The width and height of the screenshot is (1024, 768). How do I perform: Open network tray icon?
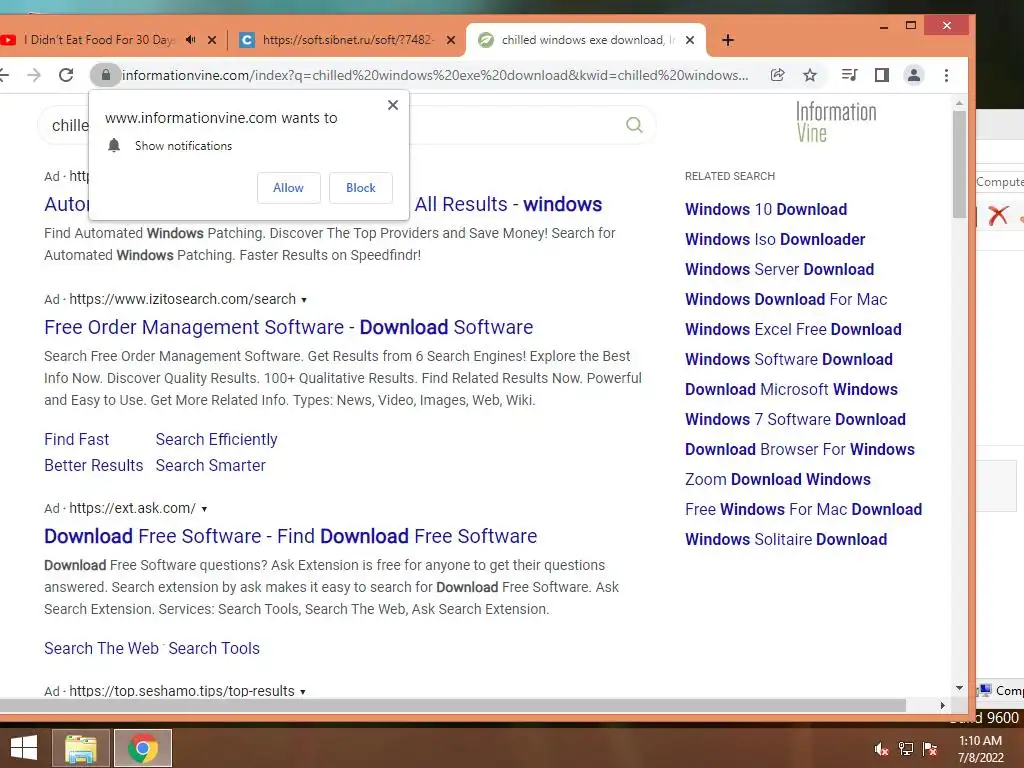(906, 749)
